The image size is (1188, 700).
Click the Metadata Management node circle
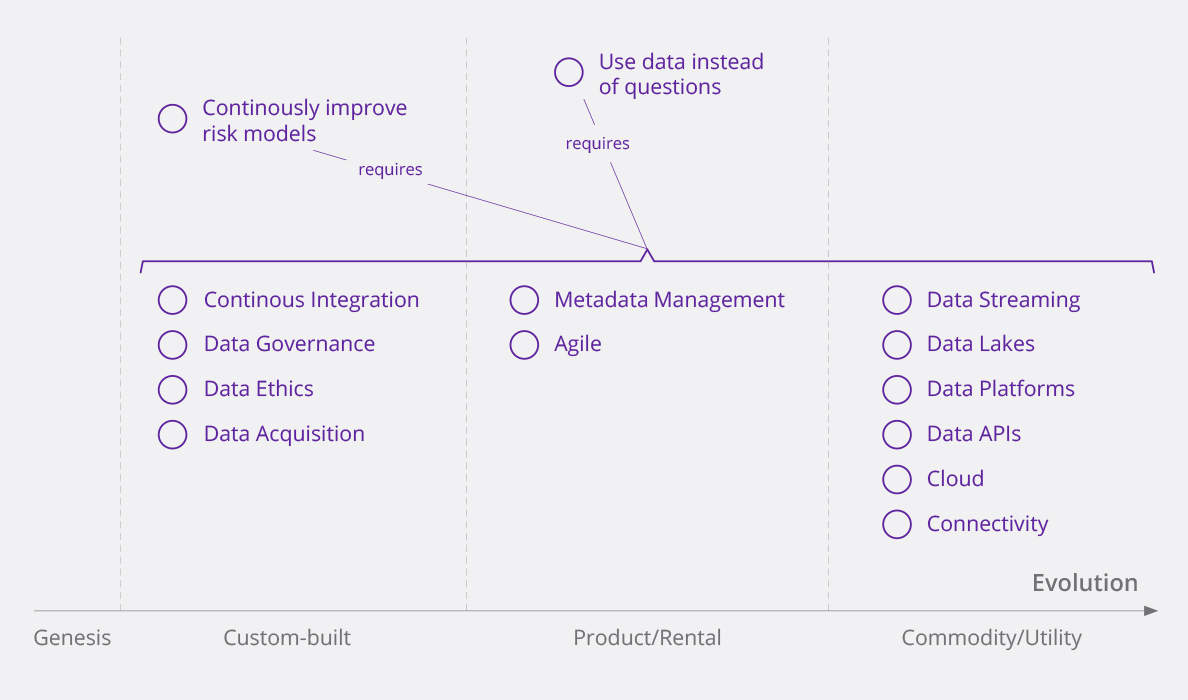click(524, 300)
